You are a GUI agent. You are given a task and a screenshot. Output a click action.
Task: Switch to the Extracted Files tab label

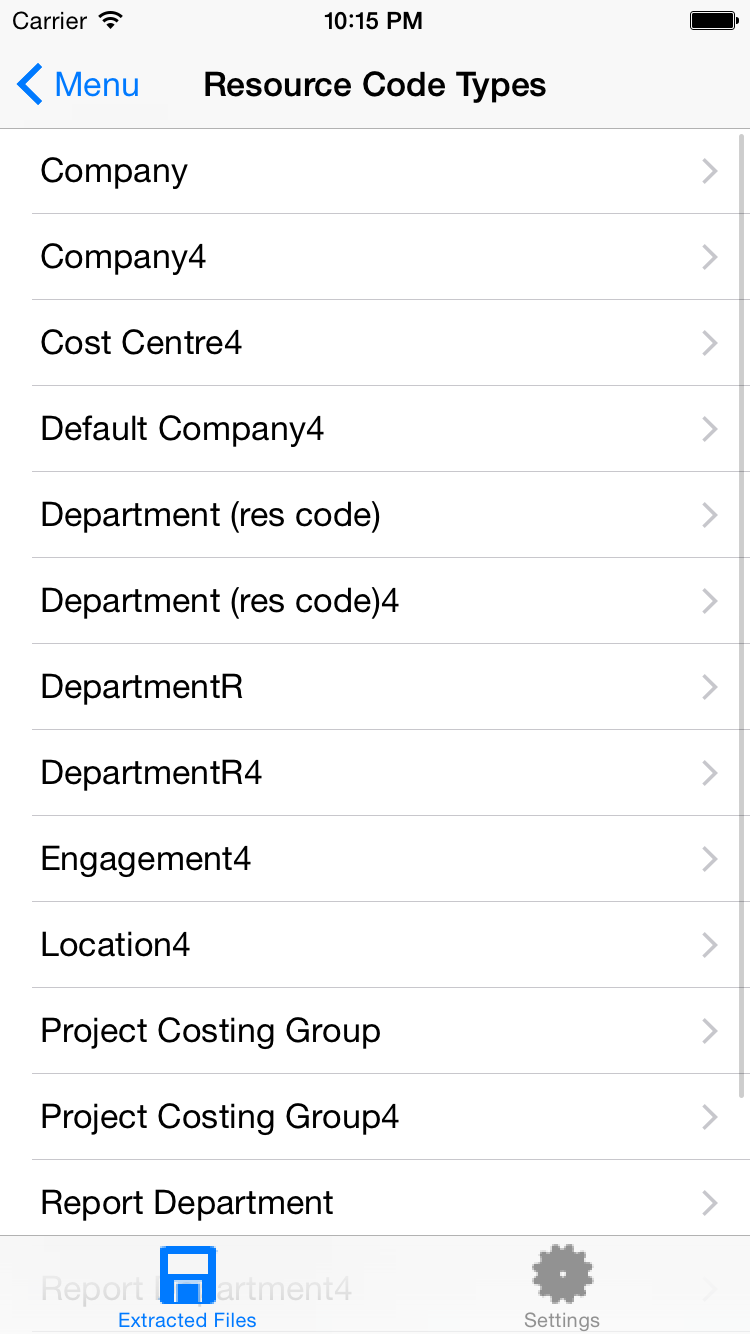tap(187, 1320)
